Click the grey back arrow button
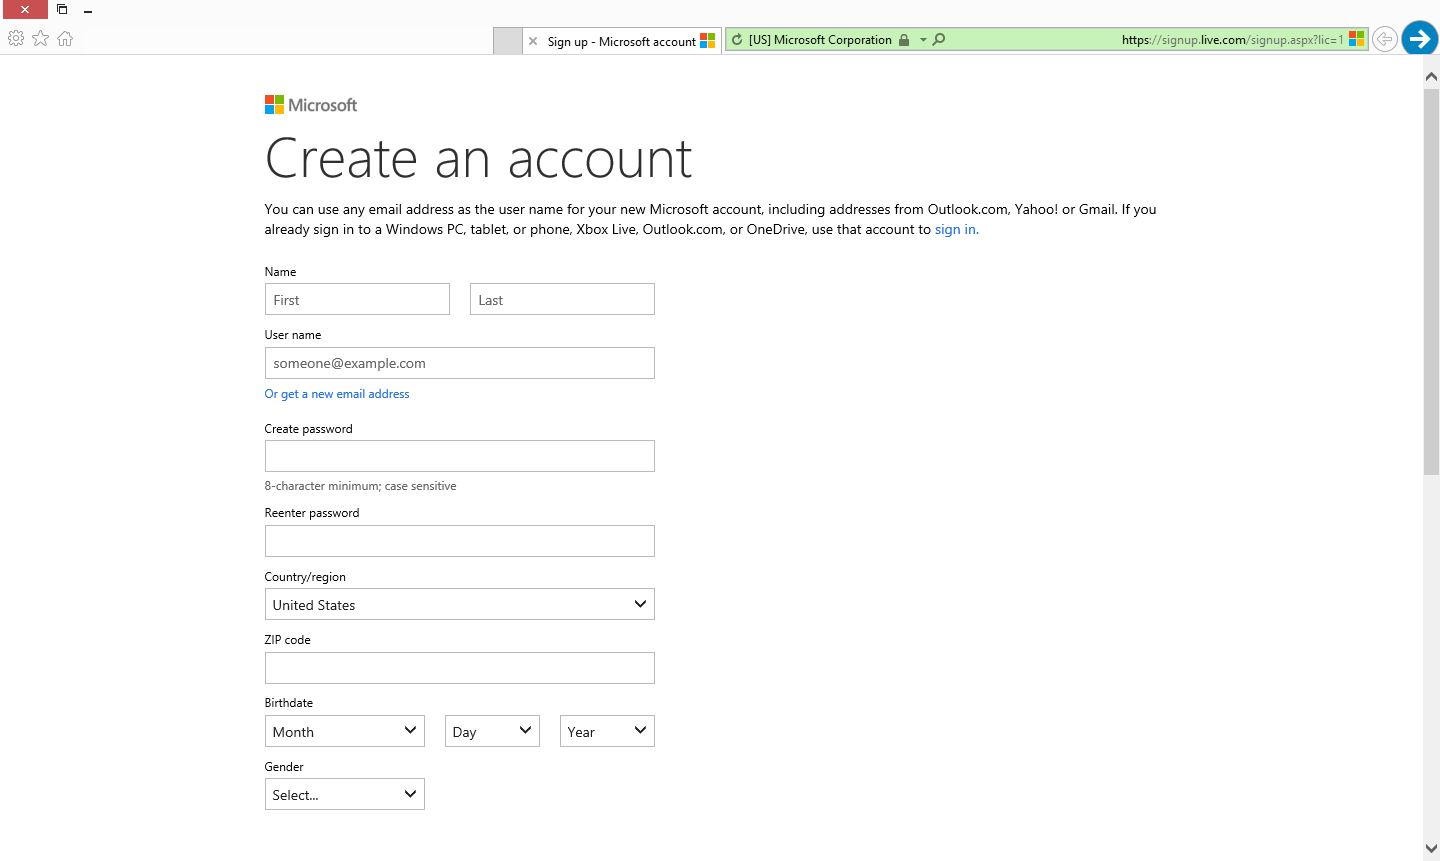The height and width of the screenshot is (861, 1440). [1384, 39]
